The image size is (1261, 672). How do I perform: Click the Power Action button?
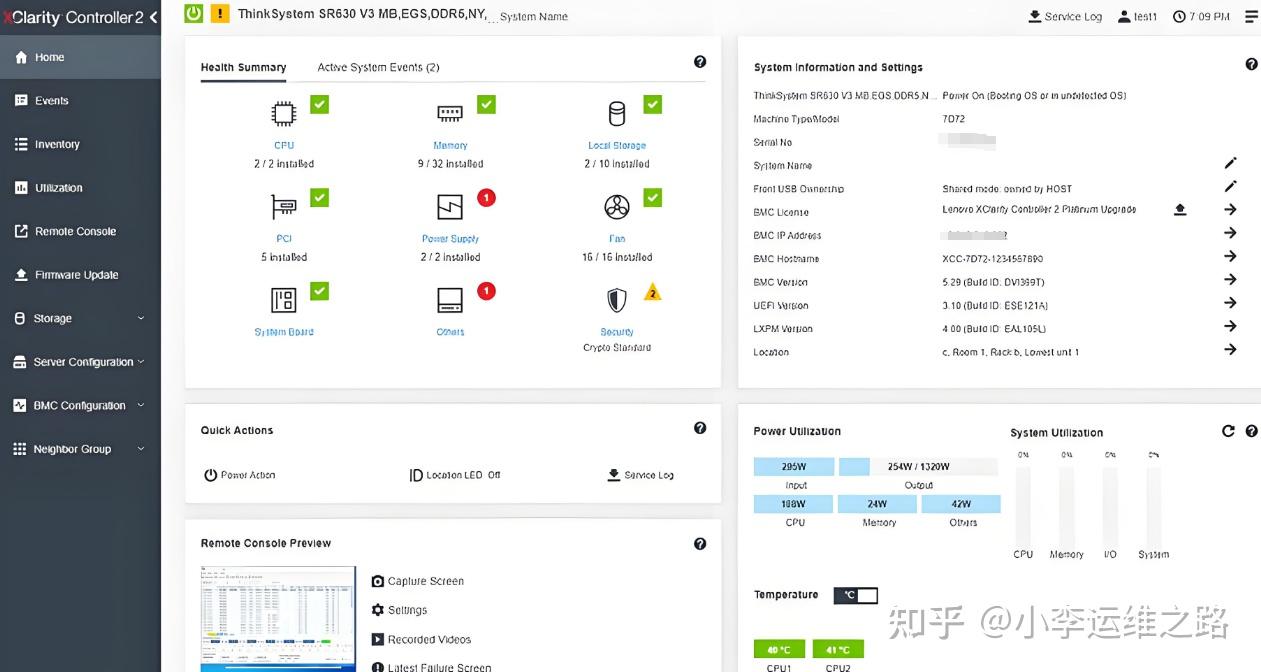240,475
